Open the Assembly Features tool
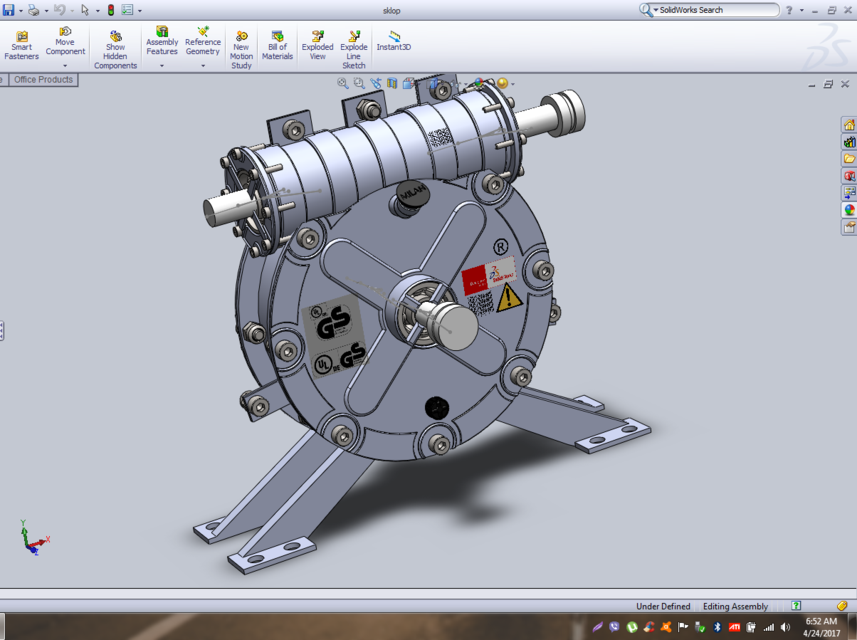The image size is (857, 640). 161,40
